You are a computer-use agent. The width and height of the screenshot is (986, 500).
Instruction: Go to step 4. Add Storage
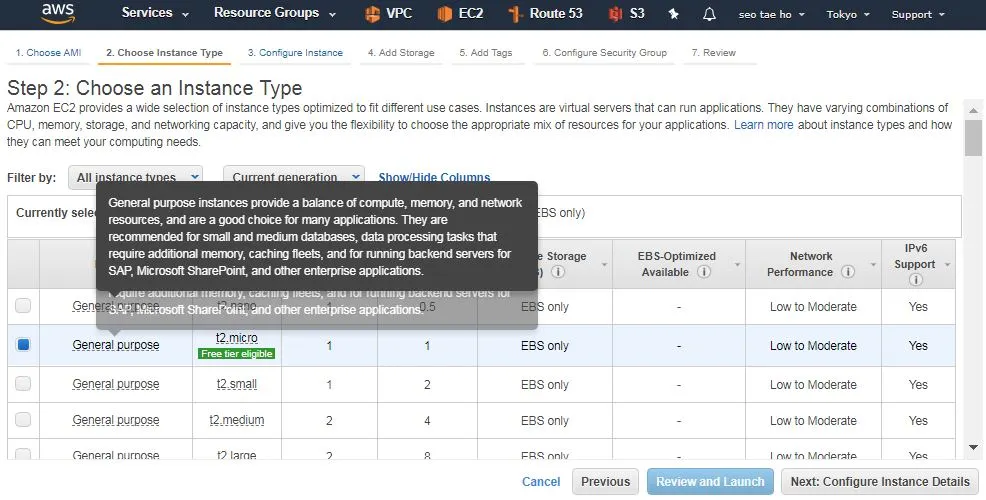[x=401, y=53]
